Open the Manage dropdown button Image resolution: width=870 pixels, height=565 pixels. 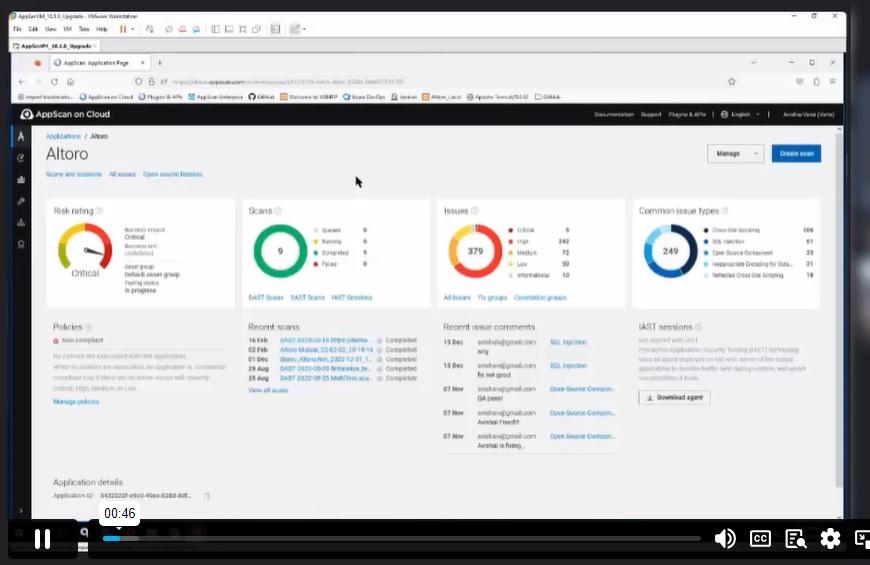point(736,154)
